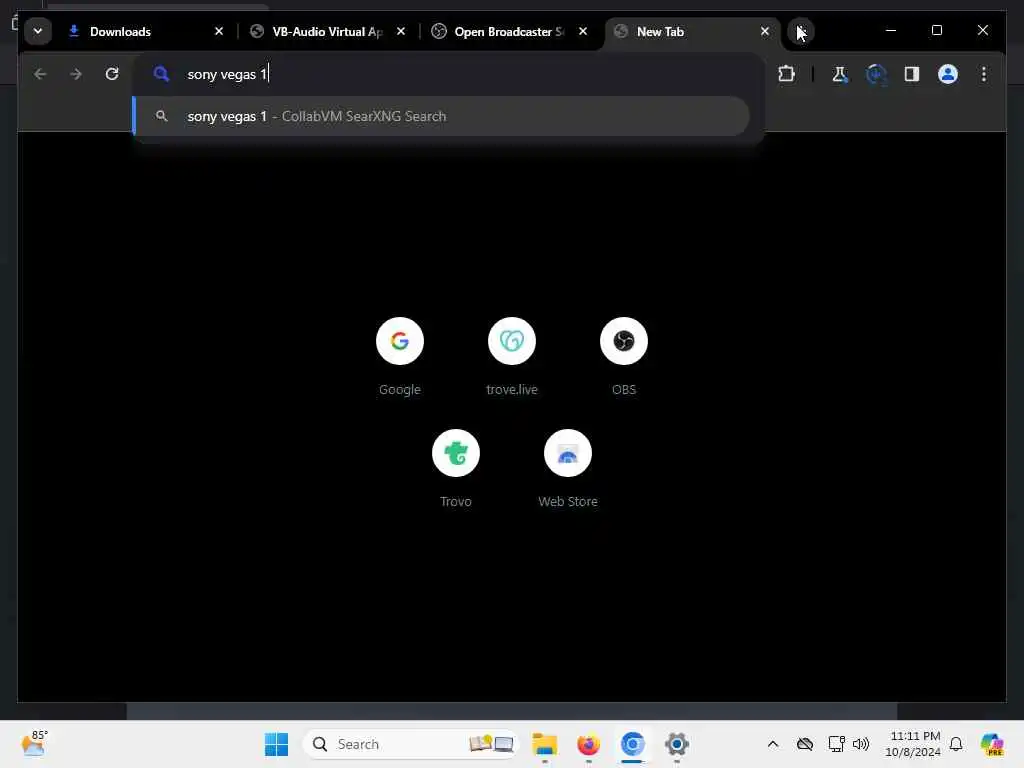The height and width of the screenshot is (768, 1024).
Task: Click the cloud sync tray icon
Action: click(805, 744)
